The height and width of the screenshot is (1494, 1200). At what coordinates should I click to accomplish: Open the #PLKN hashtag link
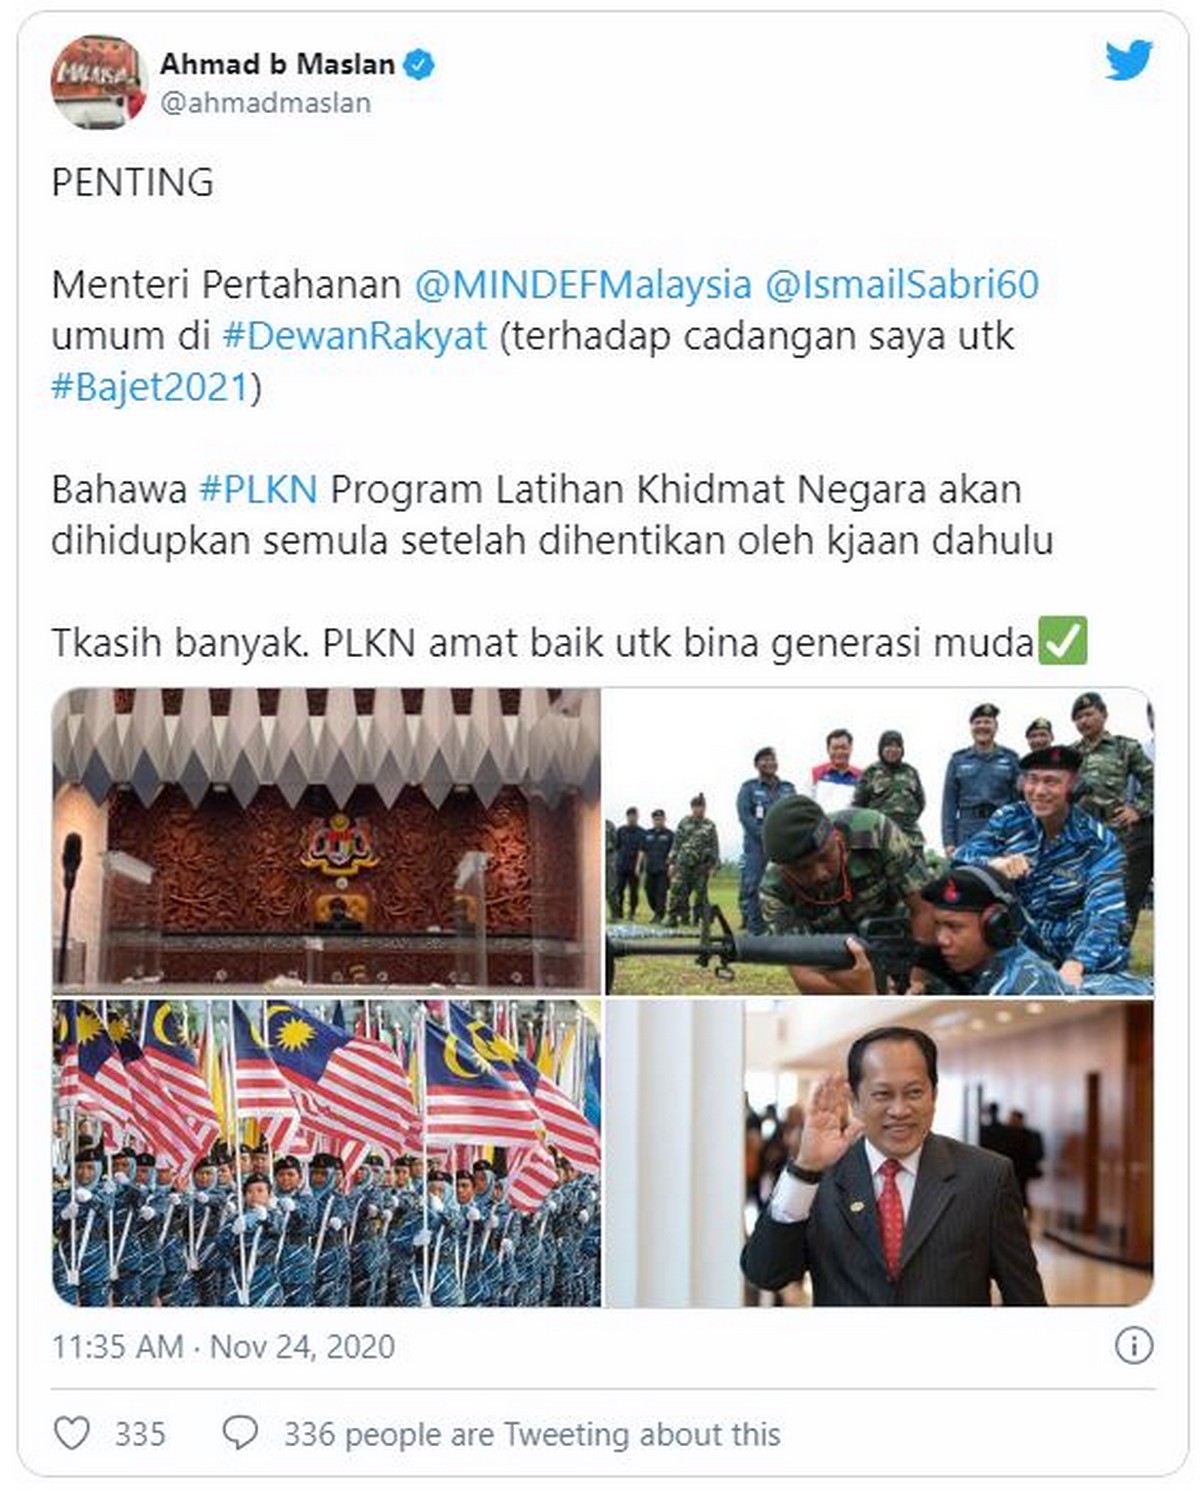click(258, 490)
